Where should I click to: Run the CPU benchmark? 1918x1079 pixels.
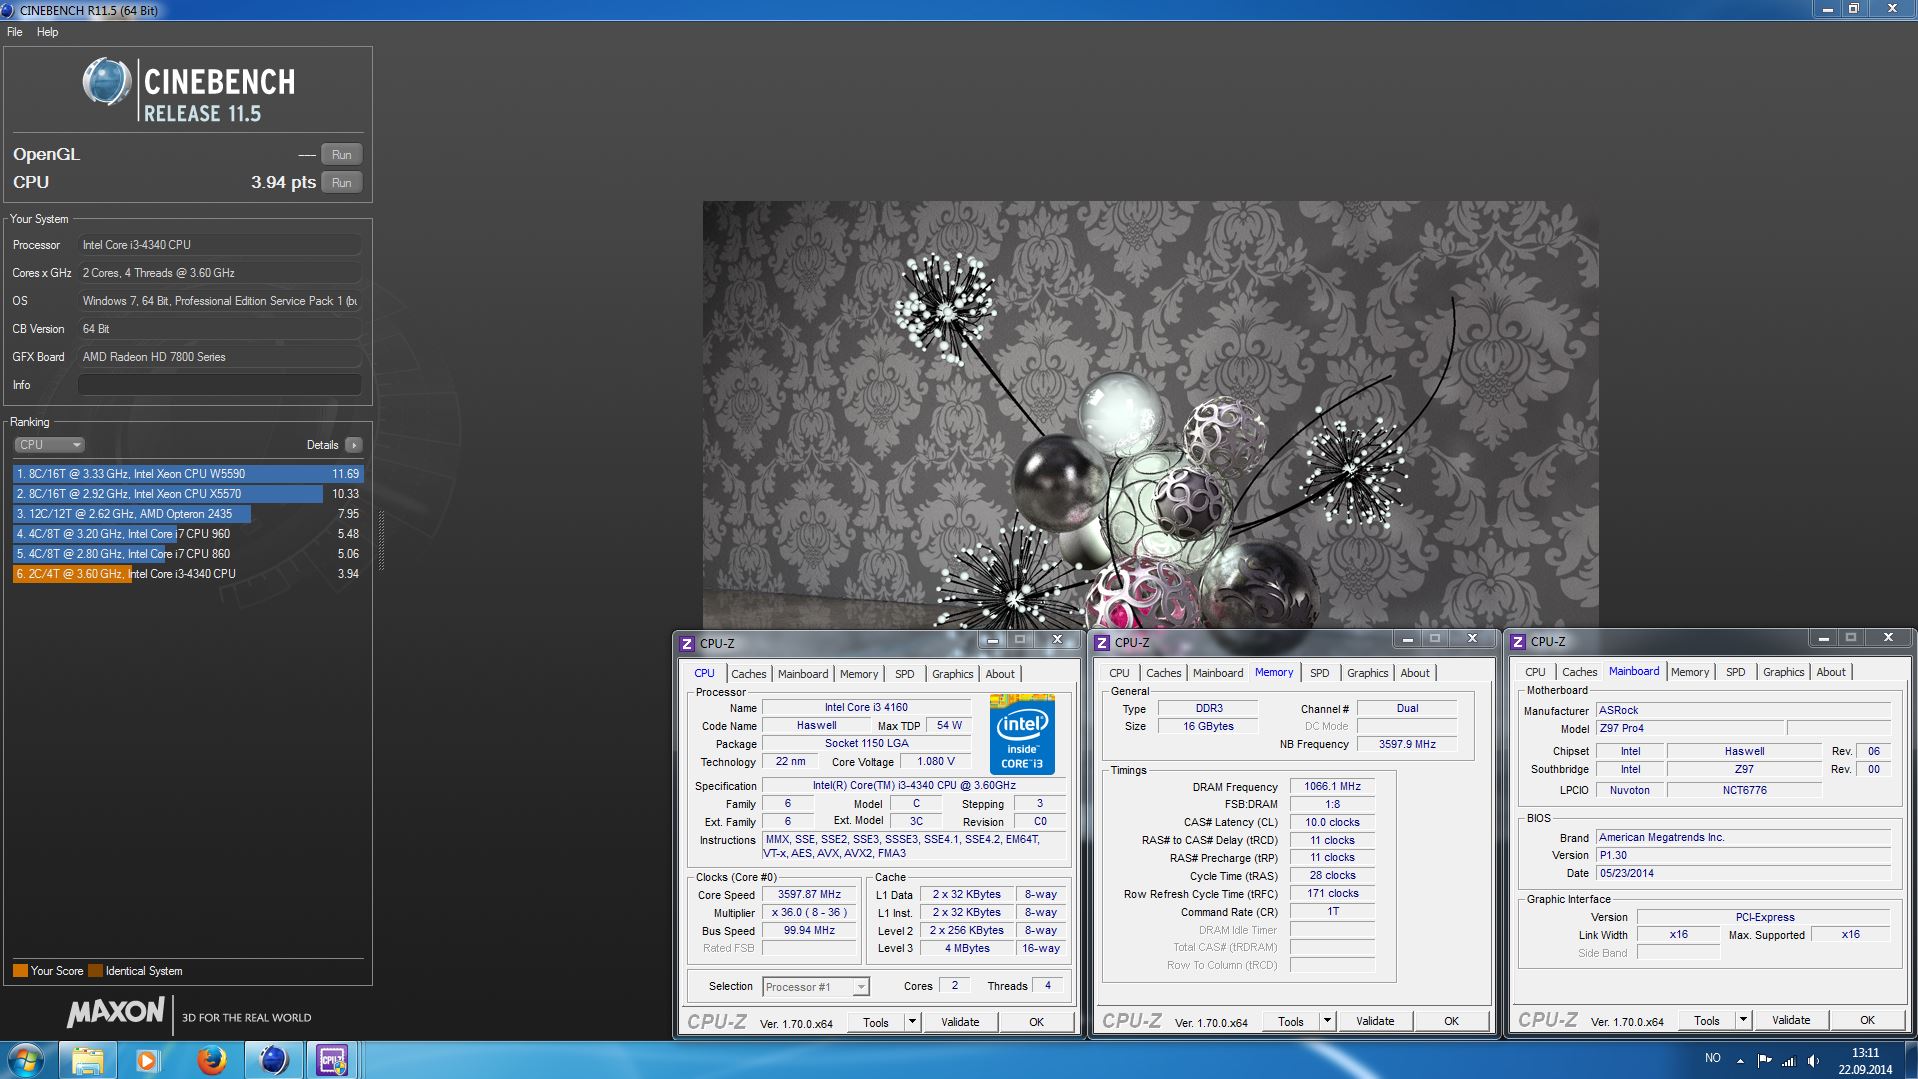tap(341, 183)
